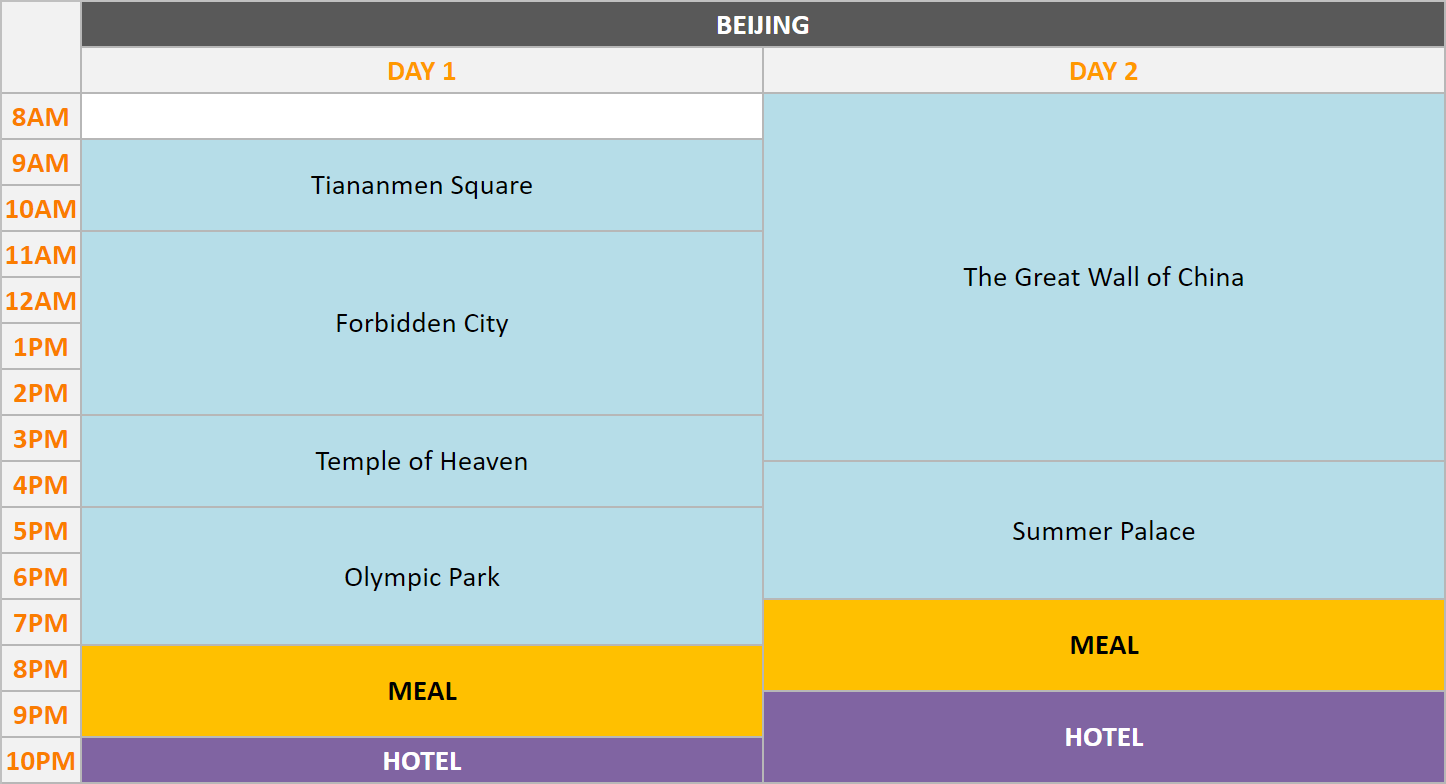This screenshot has height=784, width=1446.
Task: Click the DAY 2 column header
Action: tap(1103, 71)
